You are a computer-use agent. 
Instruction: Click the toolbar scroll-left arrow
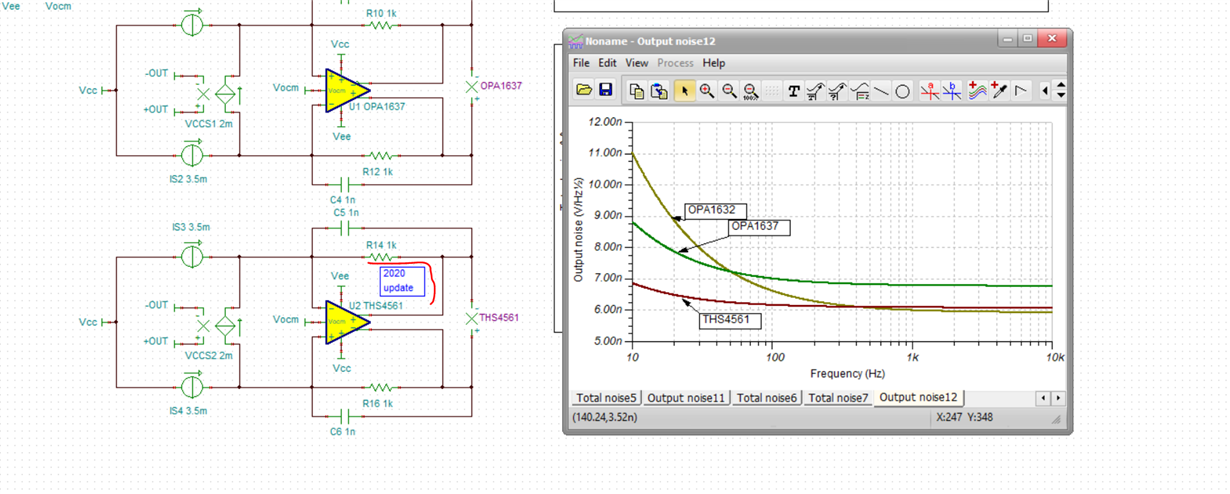tap(1045, 91)
